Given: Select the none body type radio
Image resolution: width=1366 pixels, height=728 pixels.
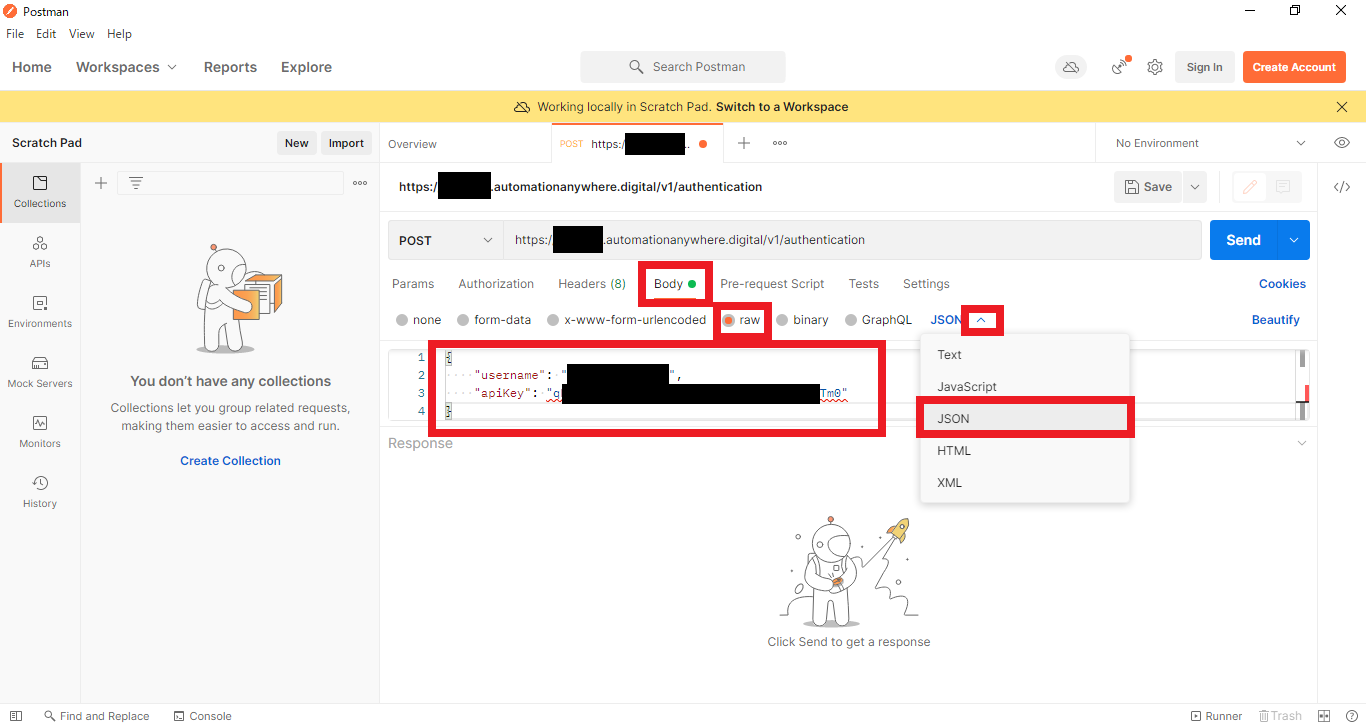Looking at the screenshot, I should pos(402,320).
